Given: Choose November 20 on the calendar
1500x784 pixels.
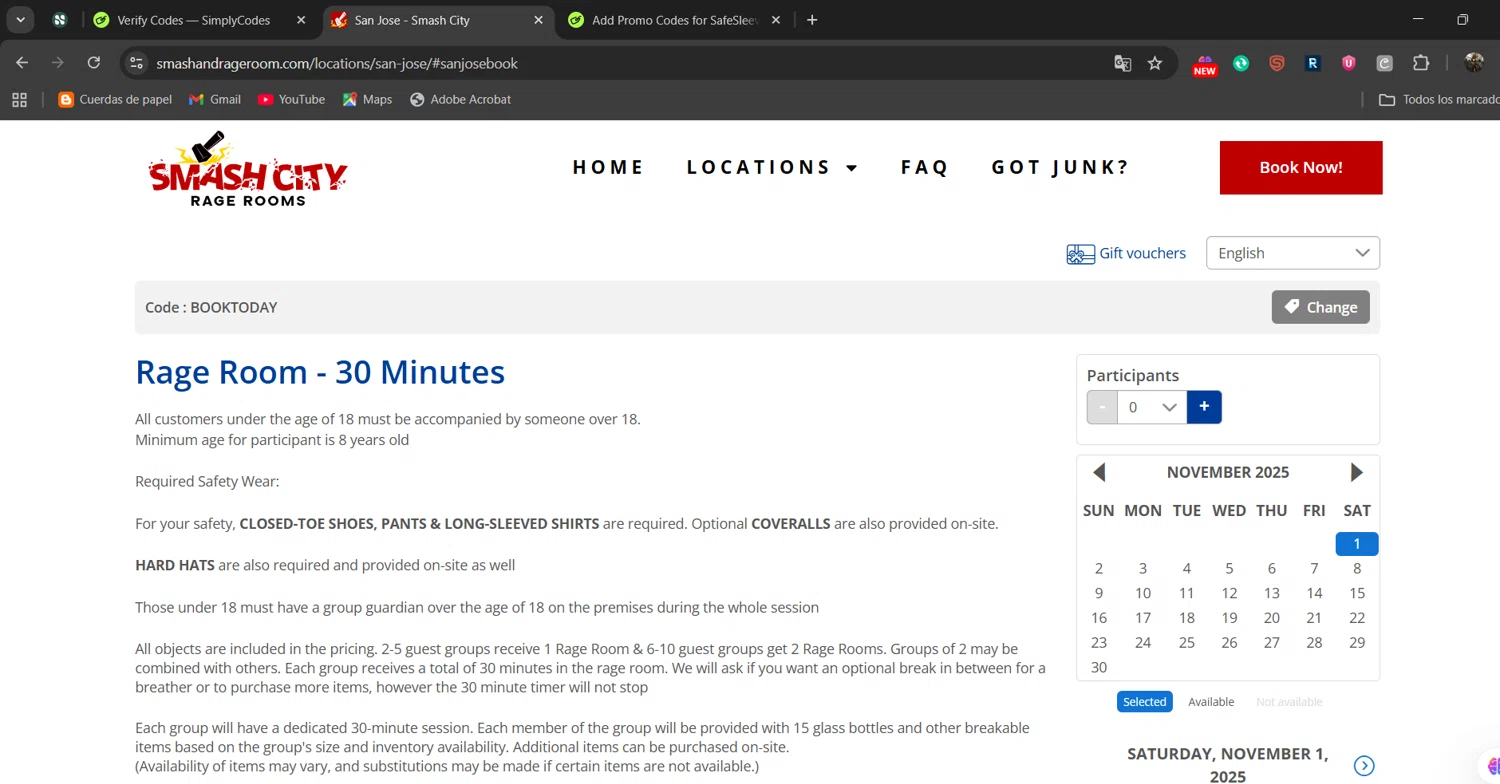Looking at the screenshot, I should 1272,618.
